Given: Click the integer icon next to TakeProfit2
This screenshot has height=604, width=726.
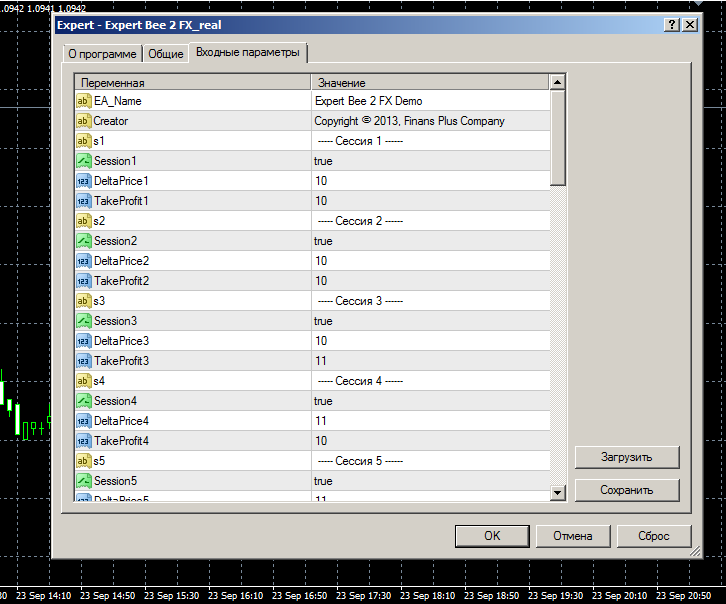Looking at the screenshot, I should (x=83, y=281).
